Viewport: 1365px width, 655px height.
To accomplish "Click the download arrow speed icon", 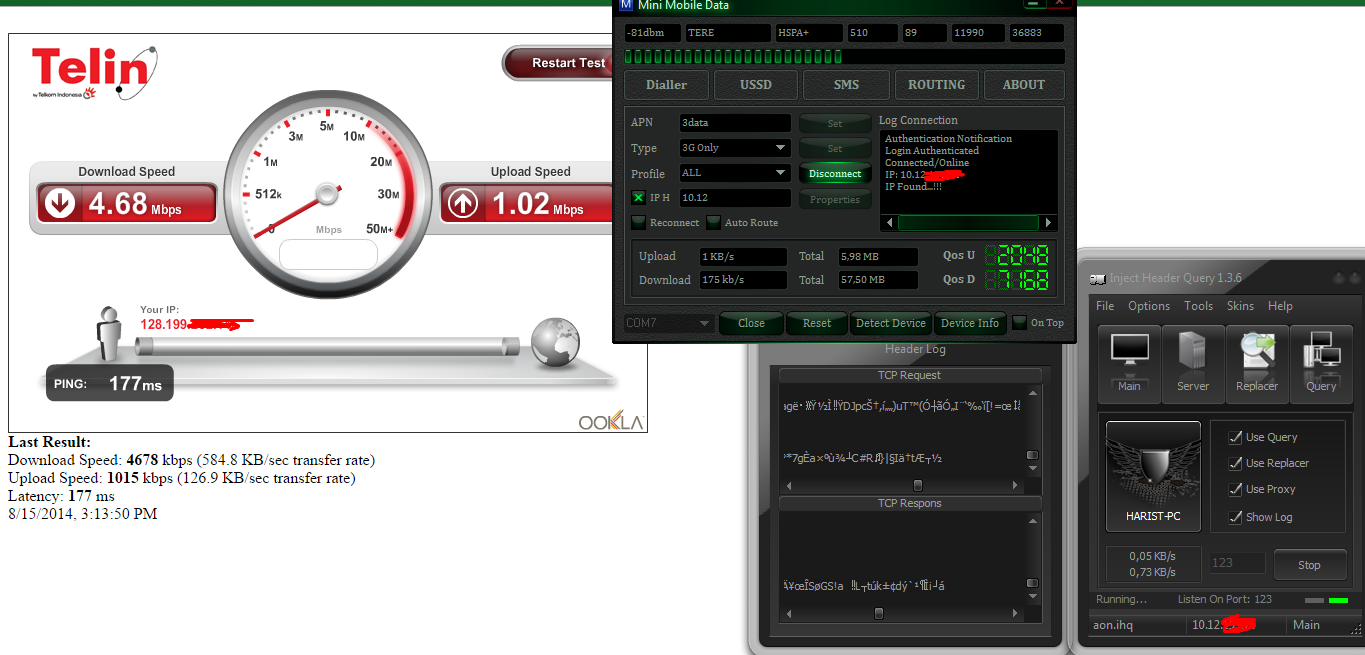I will click(61, 204).
